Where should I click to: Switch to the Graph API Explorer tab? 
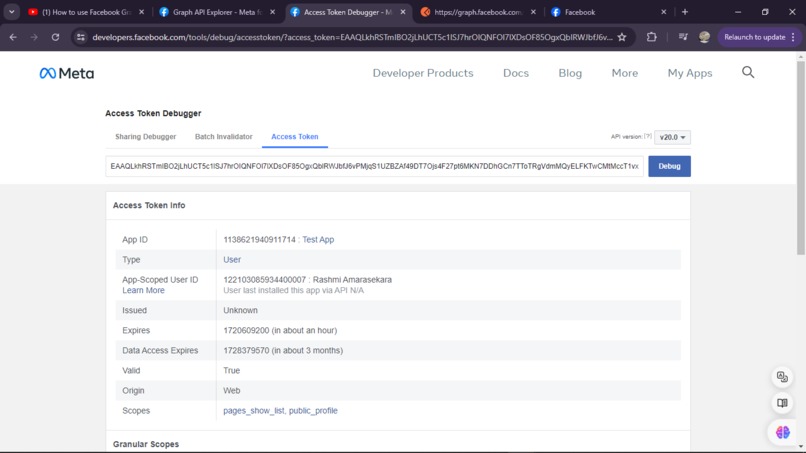click(x=217, y=12)
